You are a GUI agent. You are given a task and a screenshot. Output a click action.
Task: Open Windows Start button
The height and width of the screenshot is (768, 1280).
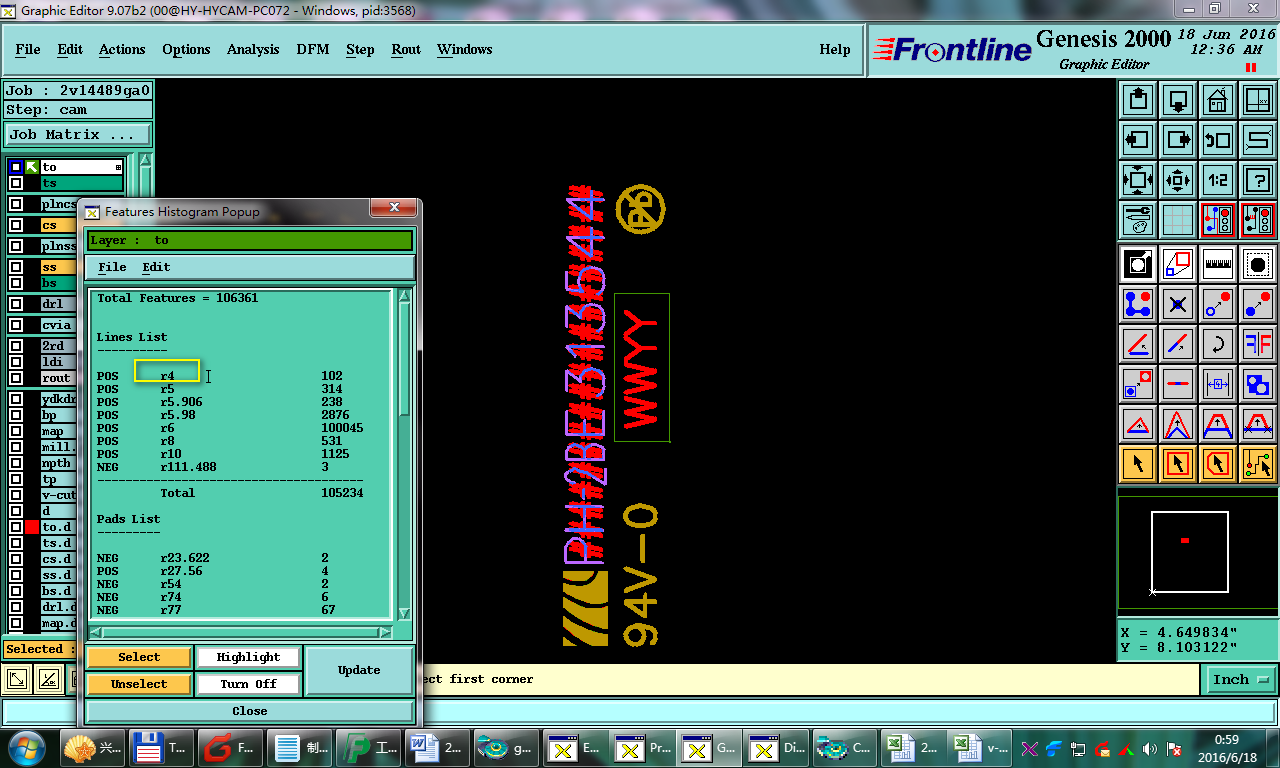click(x=28, y=747)
